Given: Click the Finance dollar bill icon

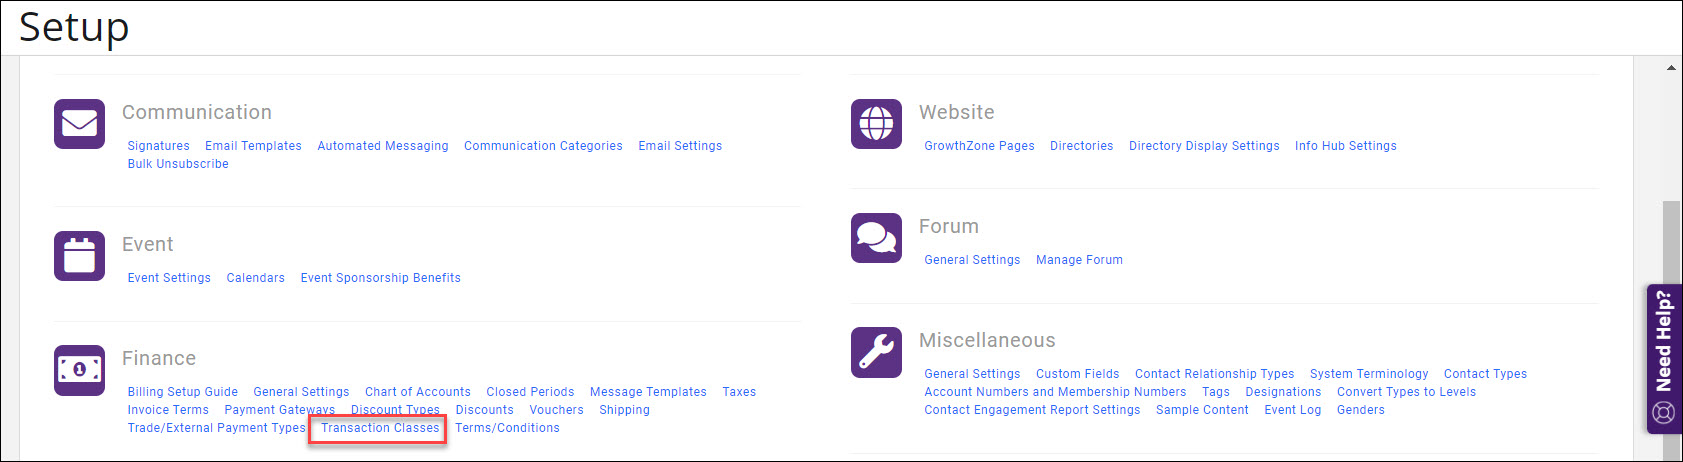Looking at the screenshot, I should (x=79, y=370).
